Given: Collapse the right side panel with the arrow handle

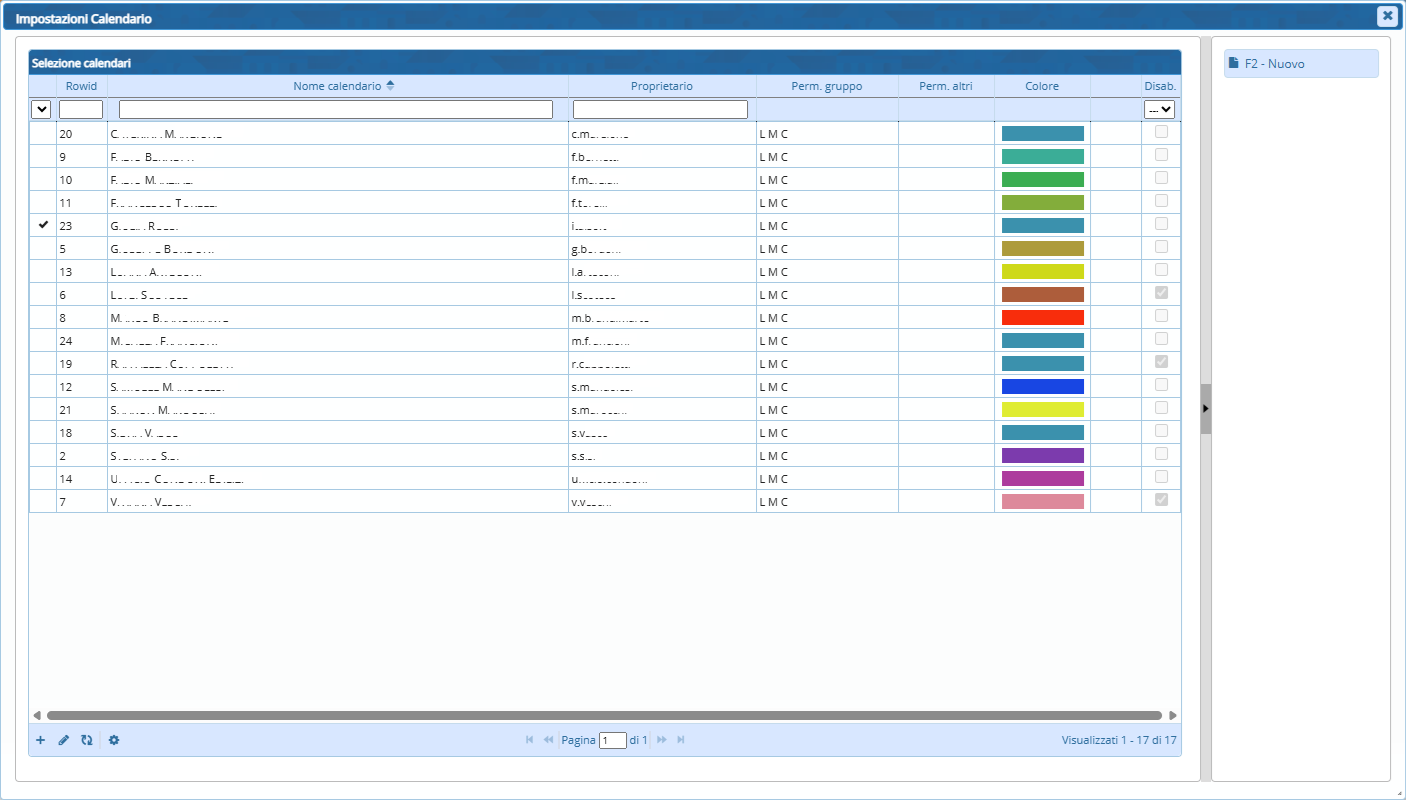Looking at the screenshot, I should [1206, 408].
